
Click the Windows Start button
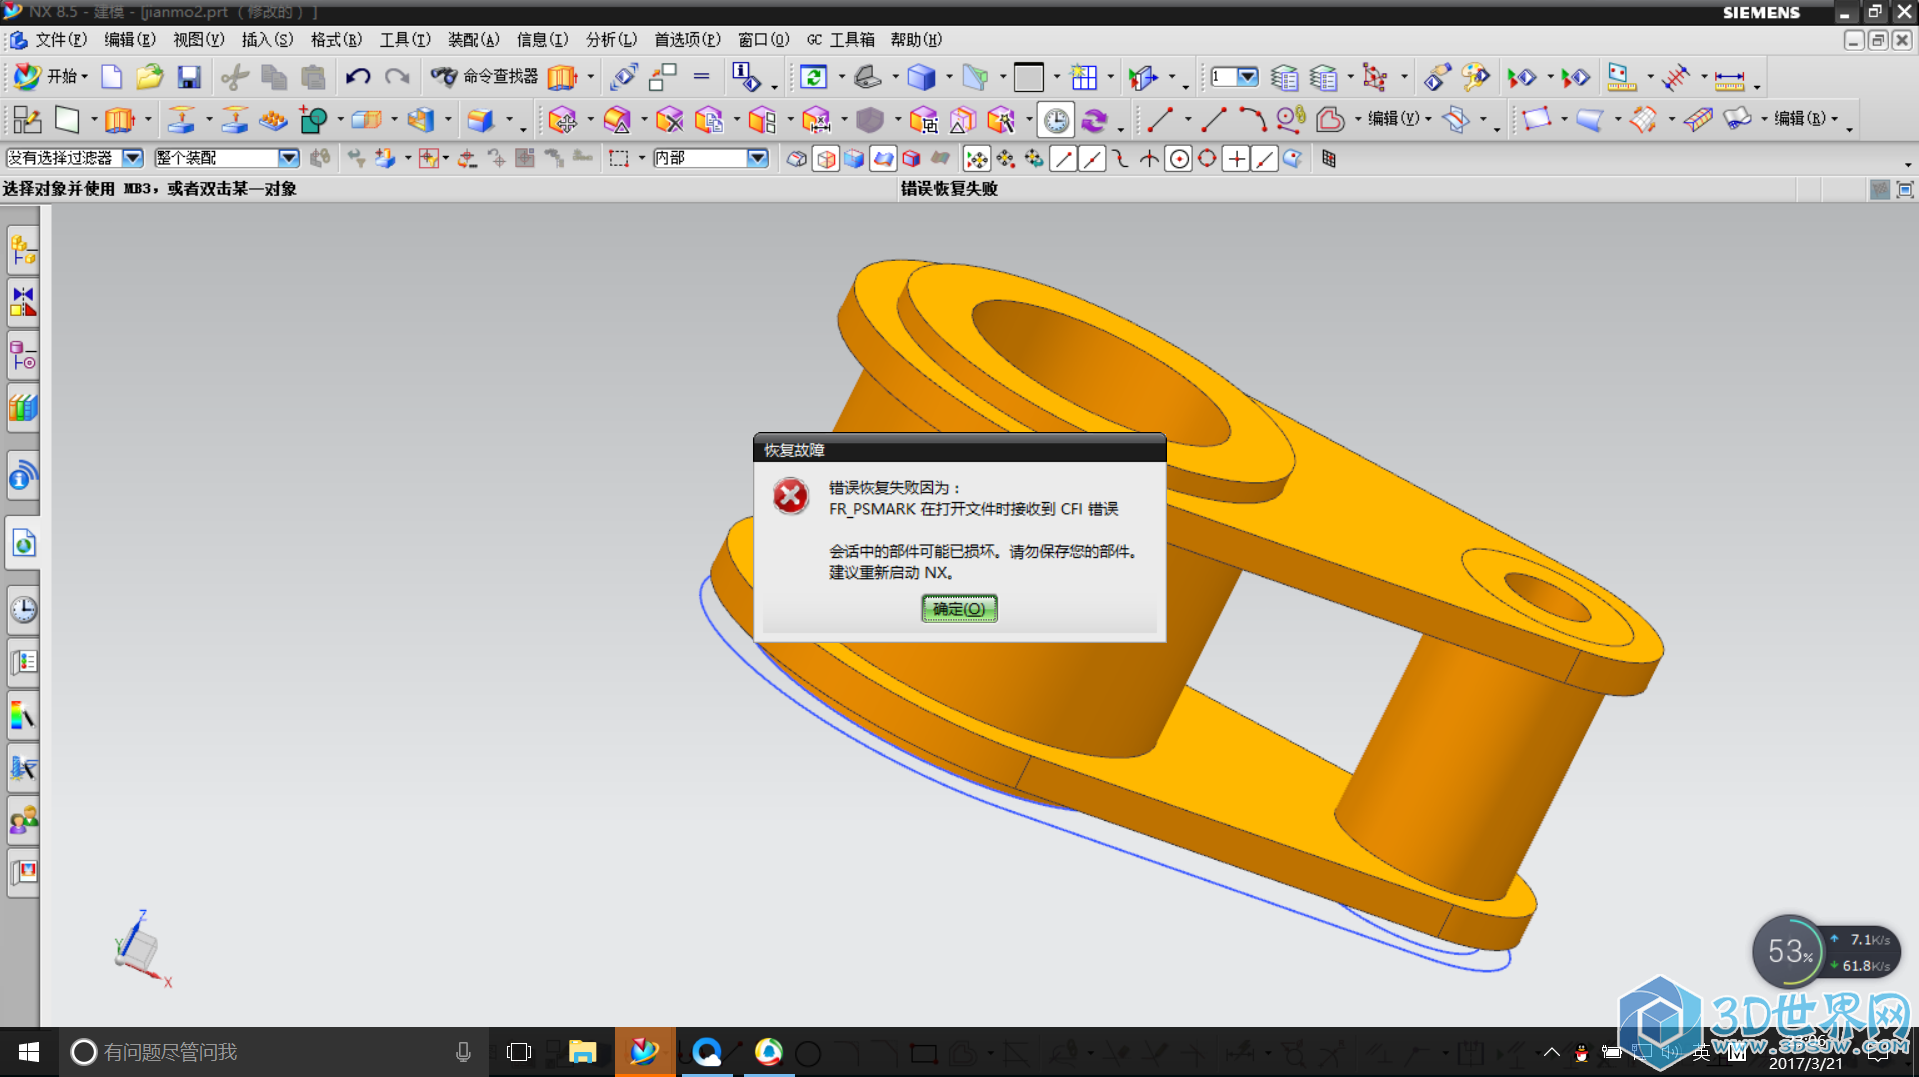coord(29,1052)
